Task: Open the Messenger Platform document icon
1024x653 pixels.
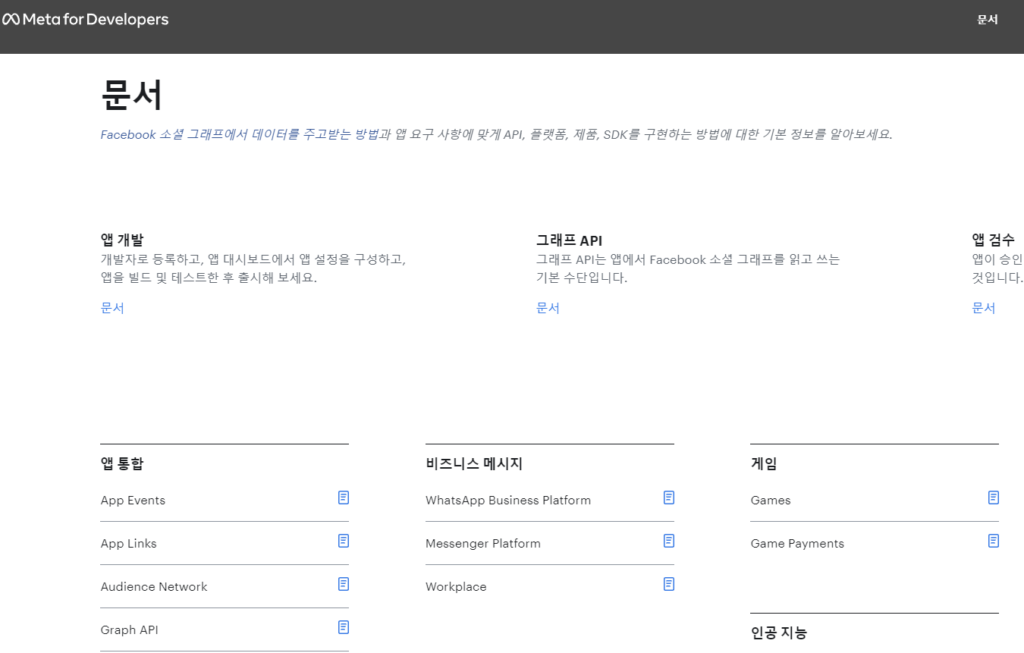Action: click(x=669, y=541)
